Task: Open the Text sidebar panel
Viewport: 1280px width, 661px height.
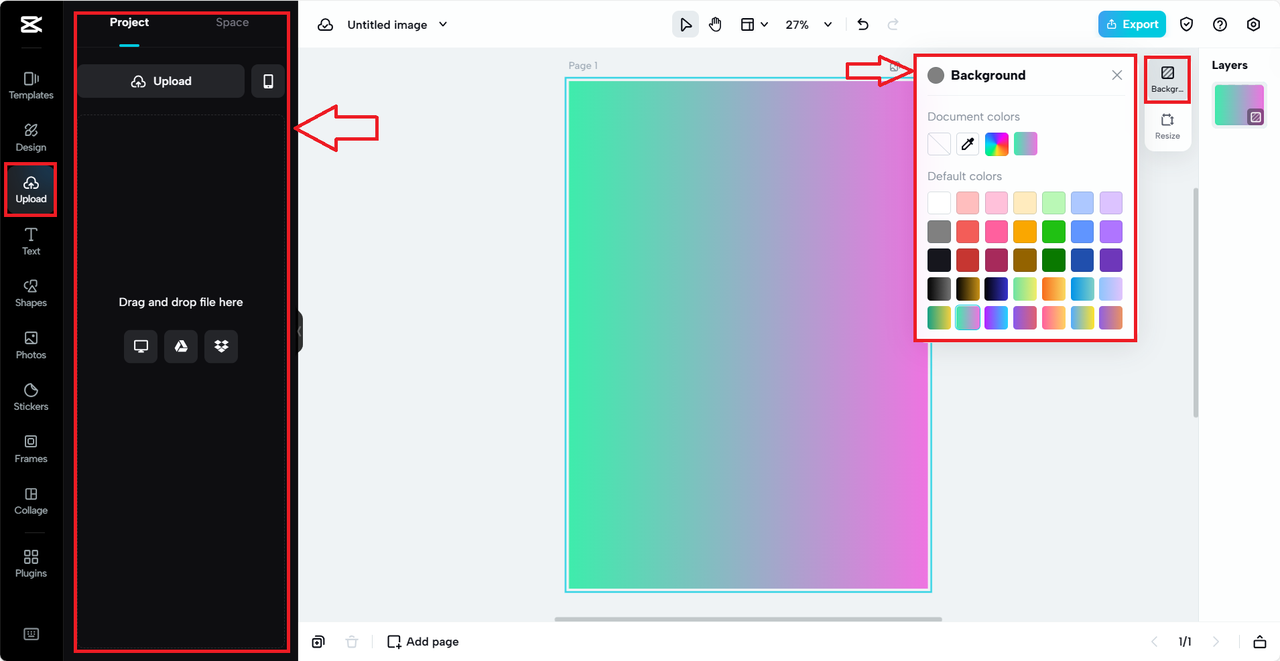Action: click(31, 241)
